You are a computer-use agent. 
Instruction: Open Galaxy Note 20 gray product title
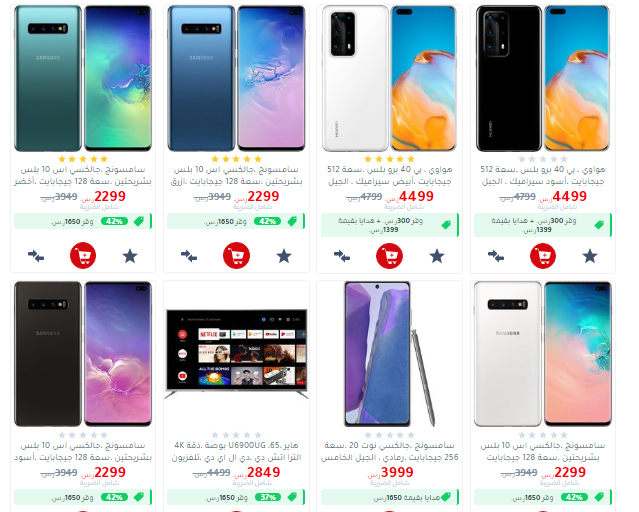click(x=390, y=451)
